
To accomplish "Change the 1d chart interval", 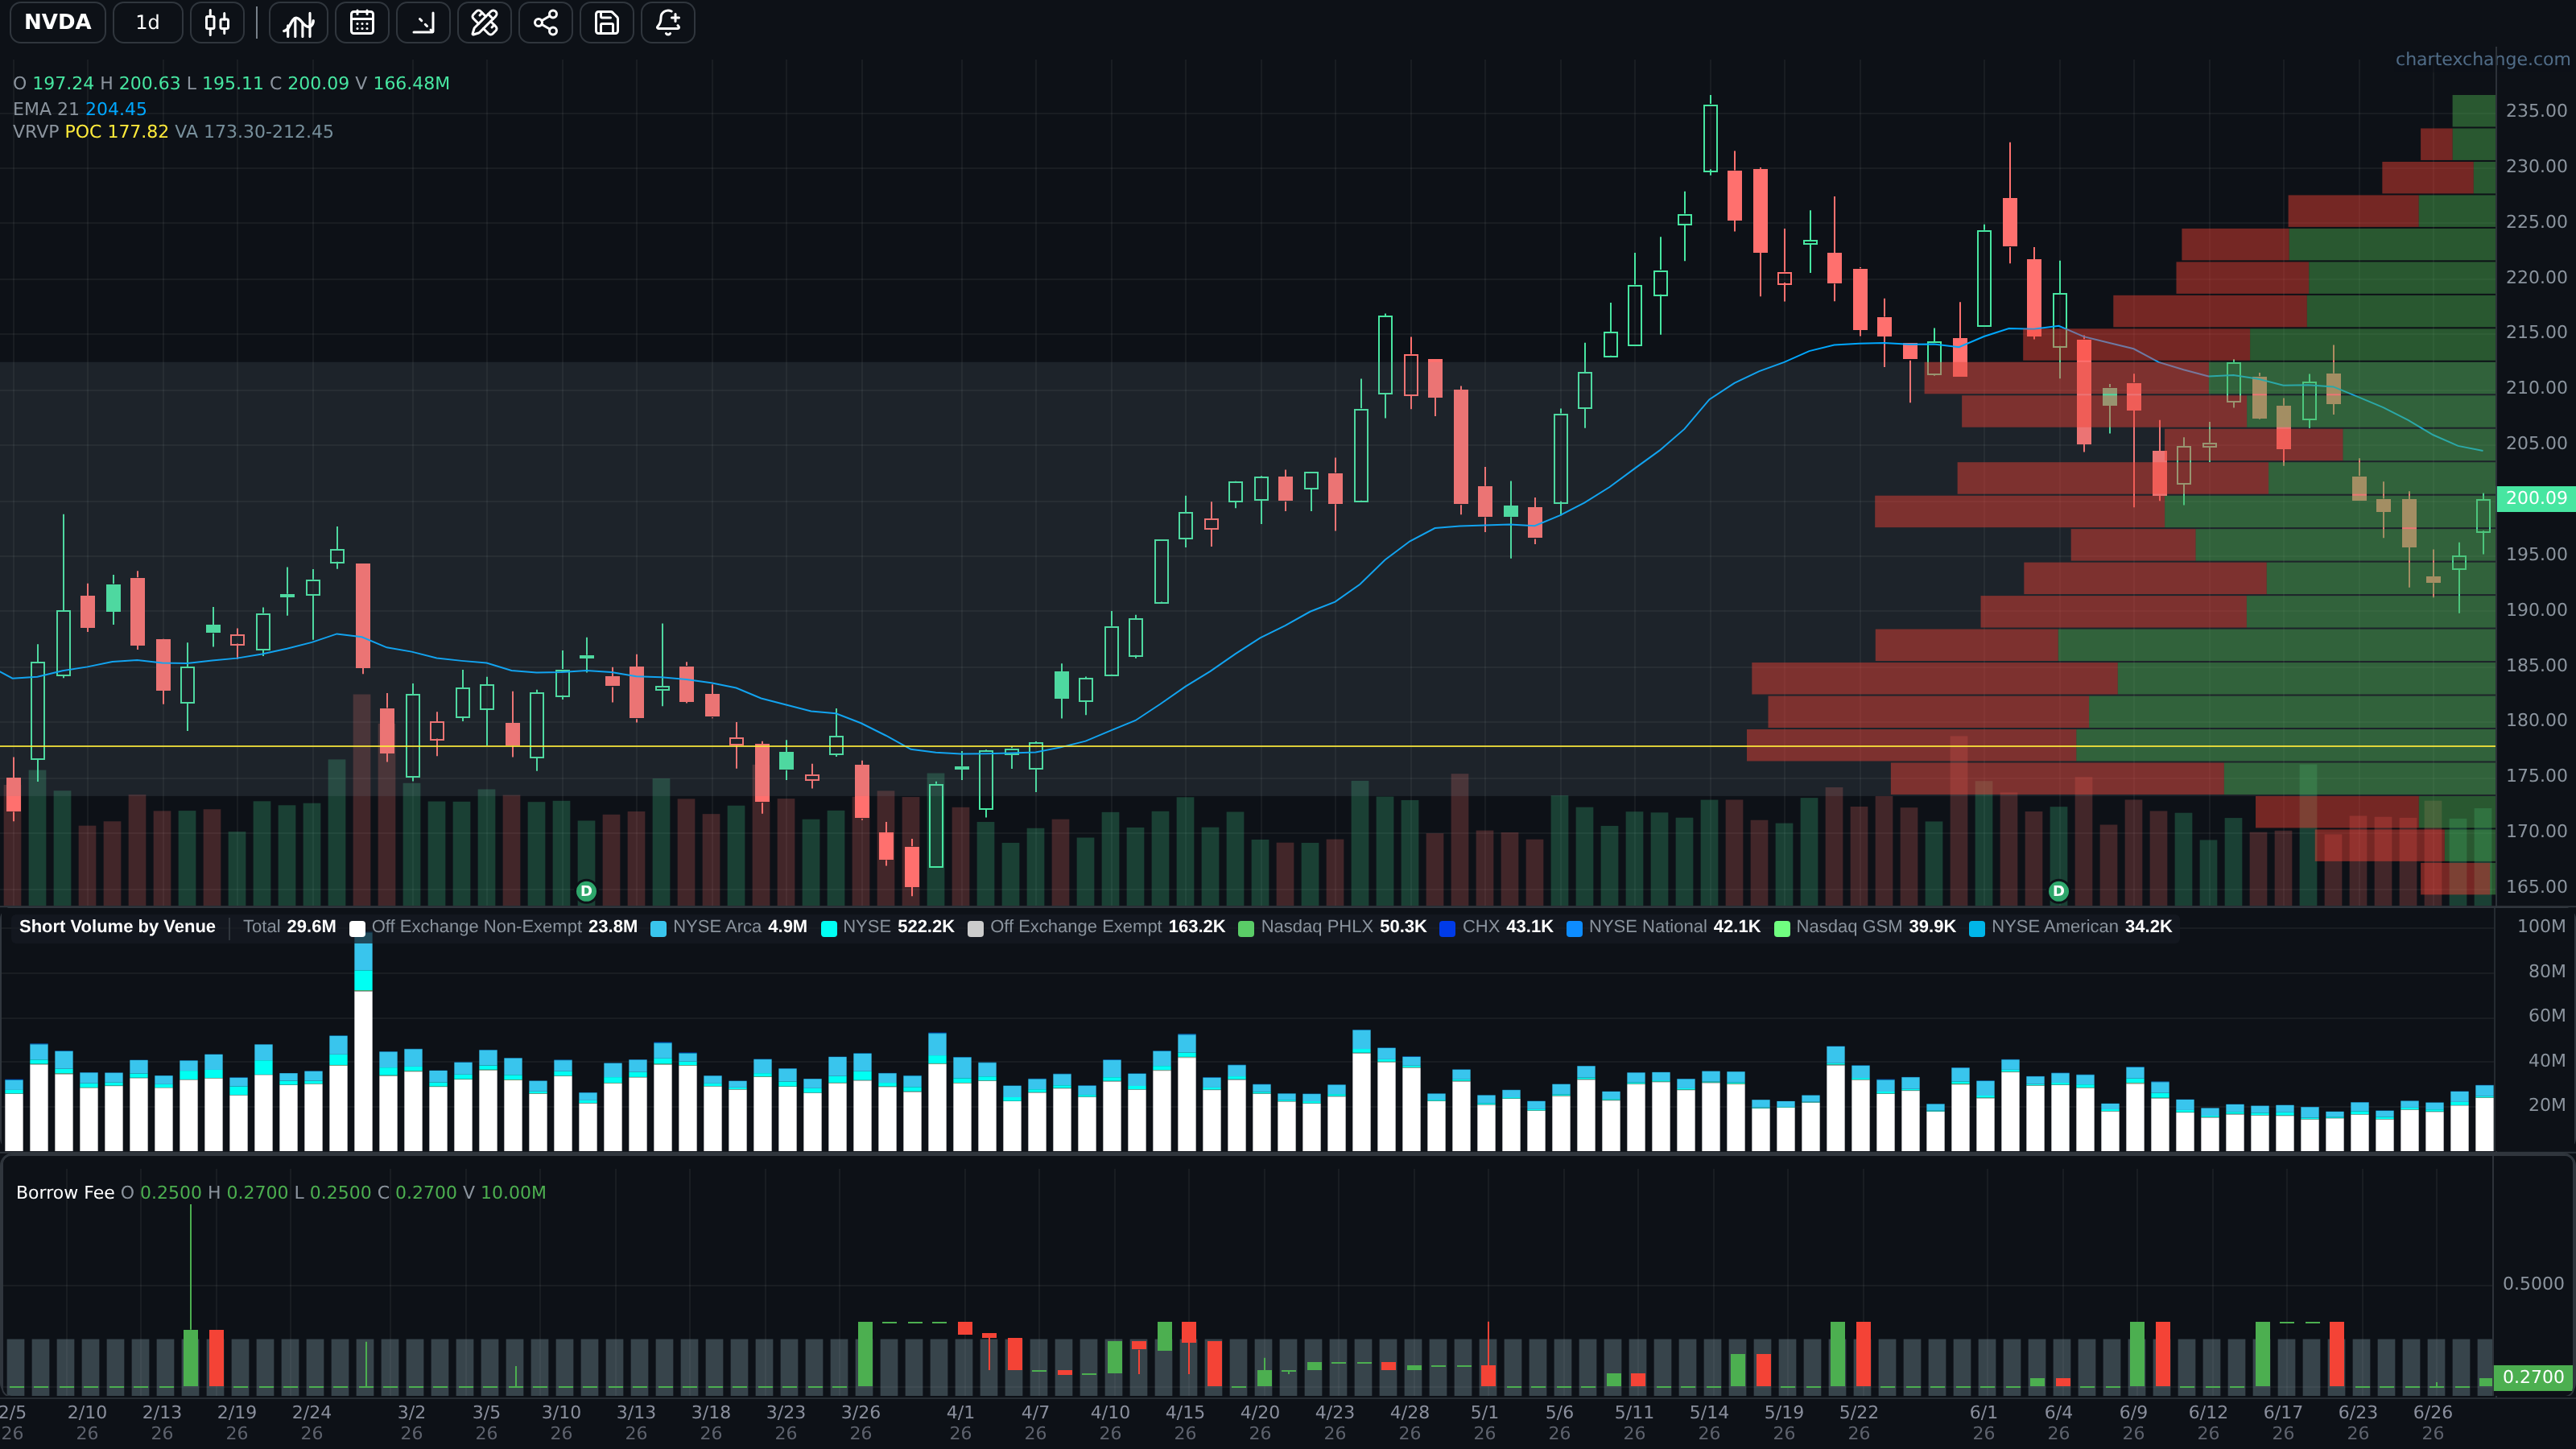I will 148,22.
